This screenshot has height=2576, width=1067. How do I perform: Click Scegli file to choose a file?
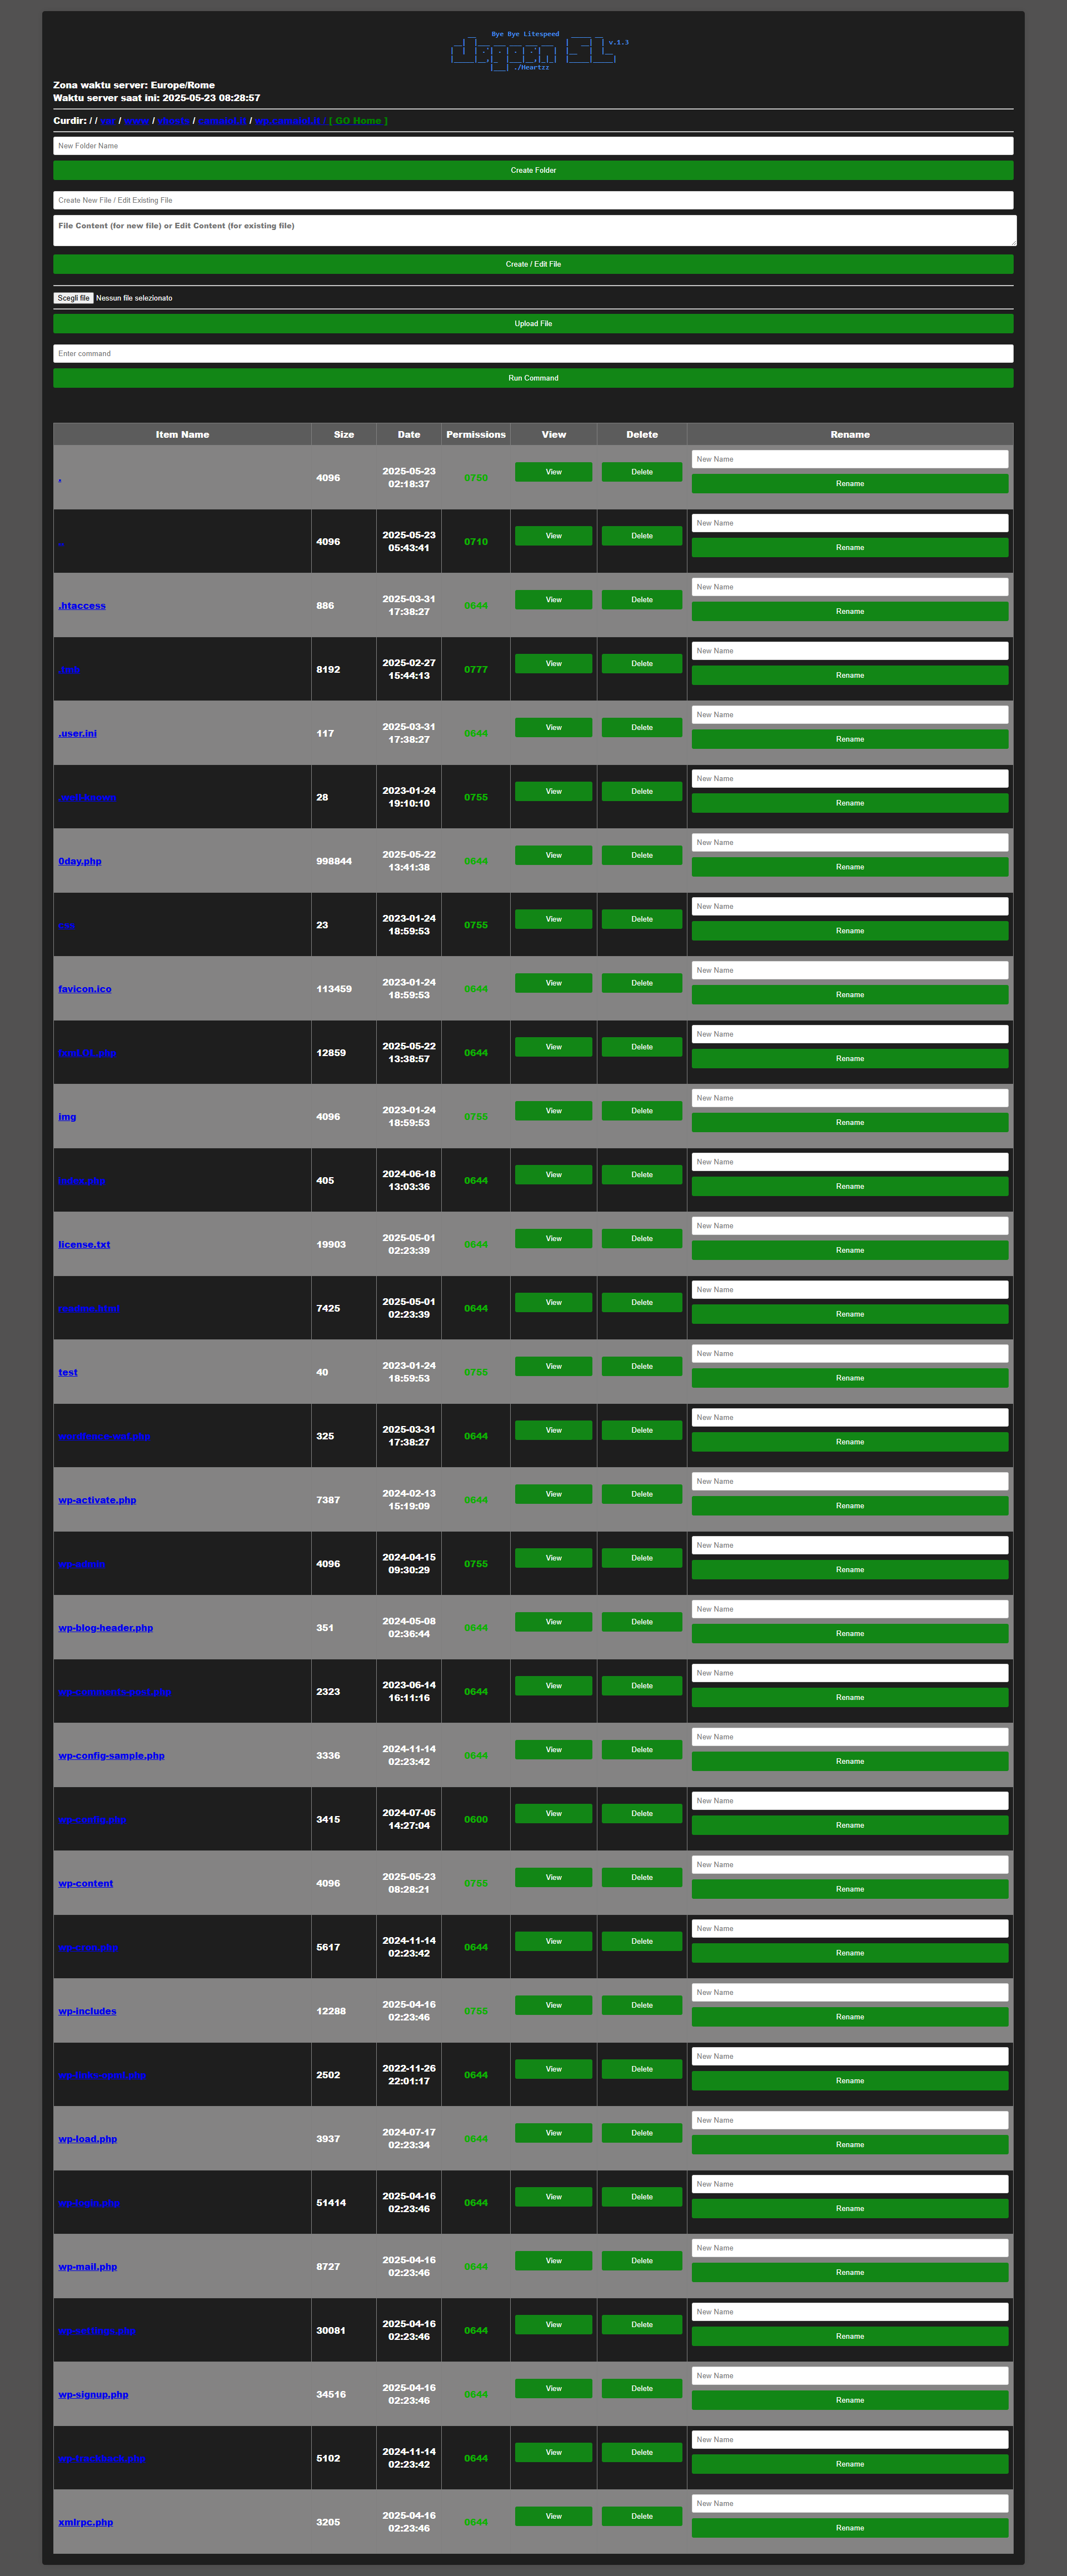pyautogui.click(x=73, y=298)
